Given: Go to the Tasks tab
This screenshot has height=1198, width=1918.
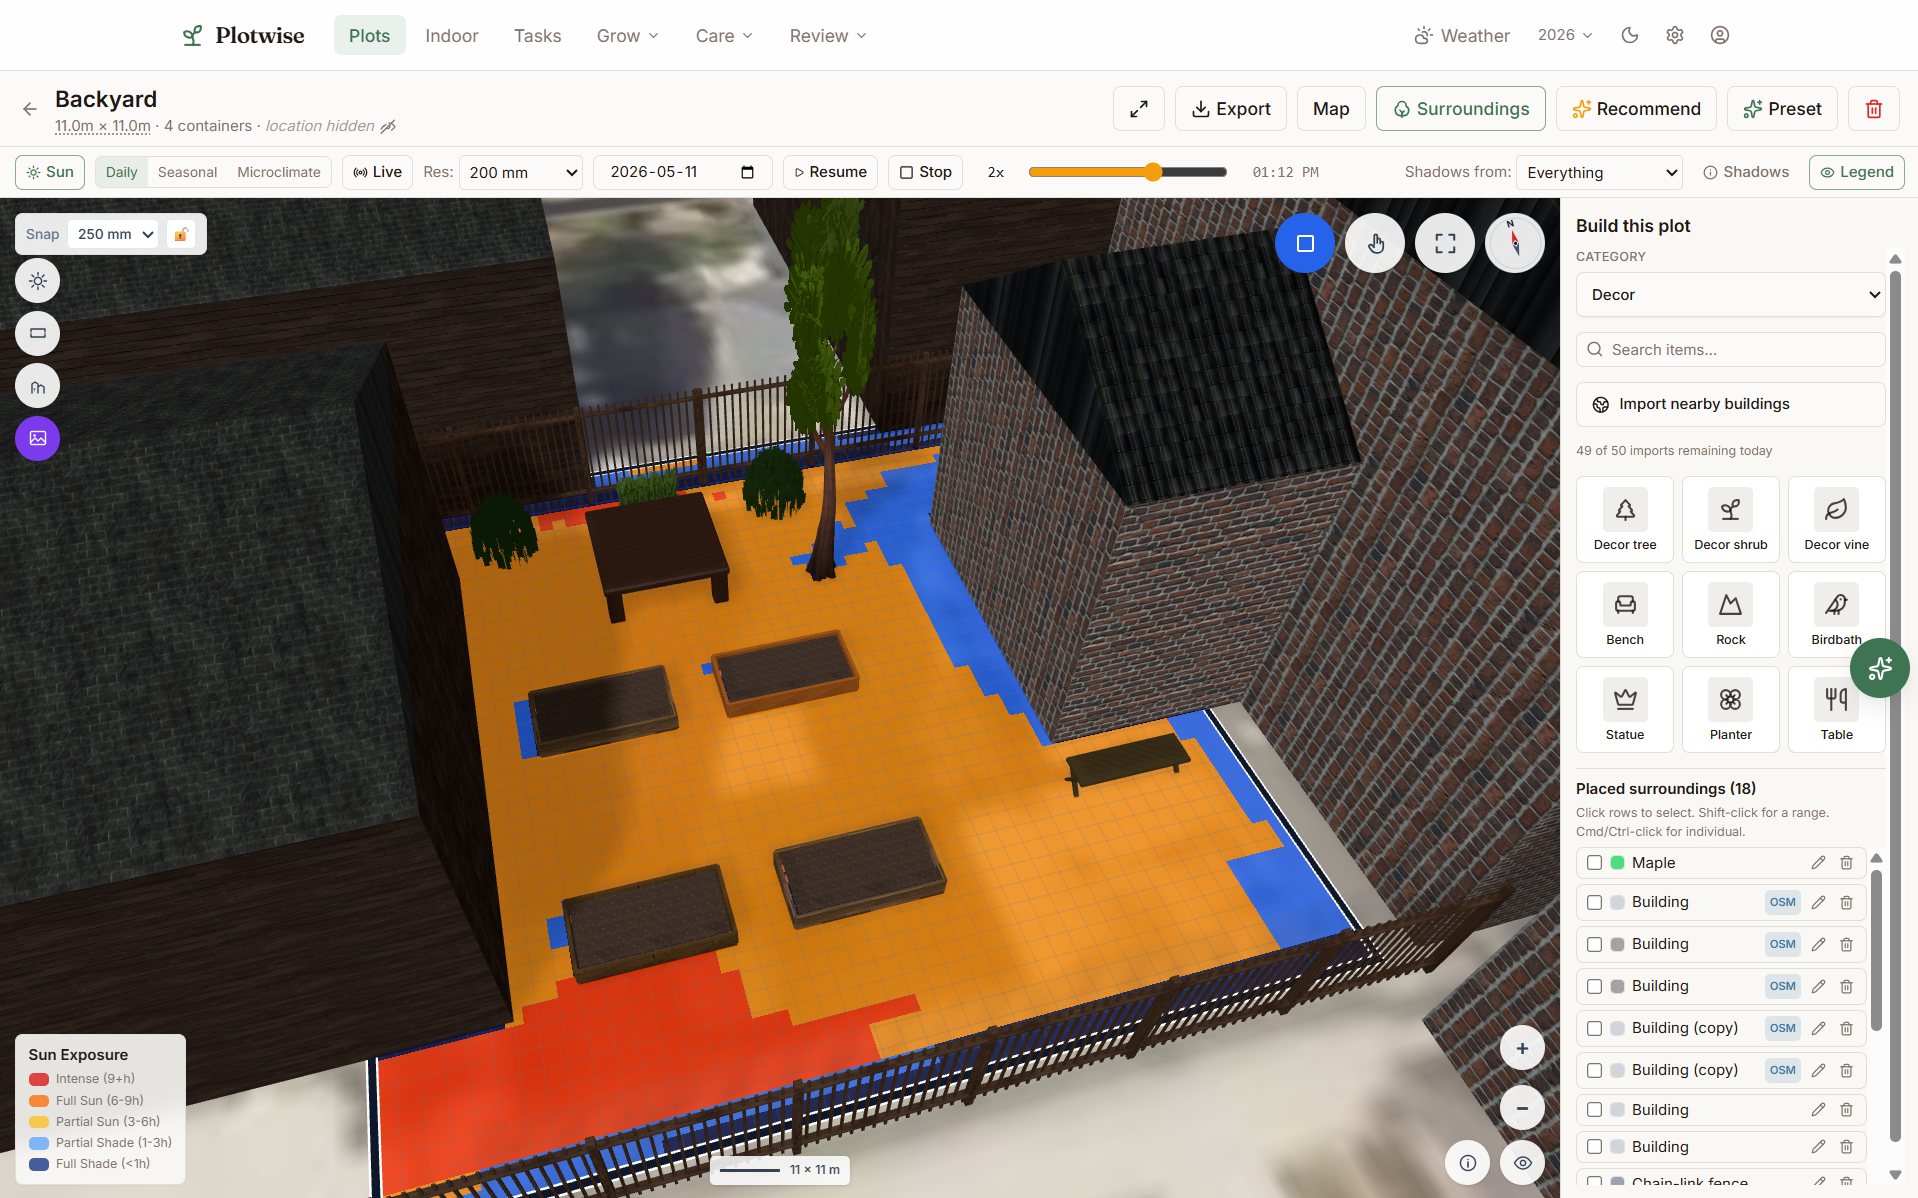Looking at the screenshot, I should 537,36.
